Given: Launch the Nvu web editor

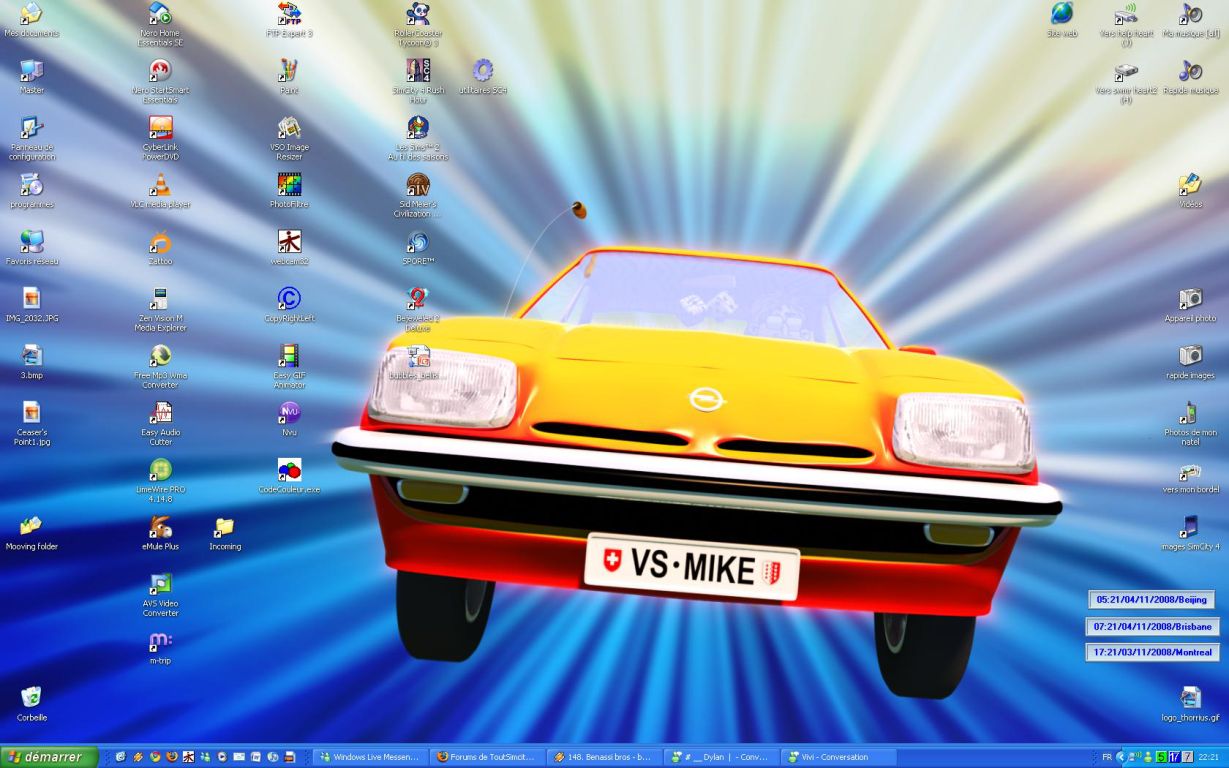Looking at the screenshot, I should coord(289,413).
